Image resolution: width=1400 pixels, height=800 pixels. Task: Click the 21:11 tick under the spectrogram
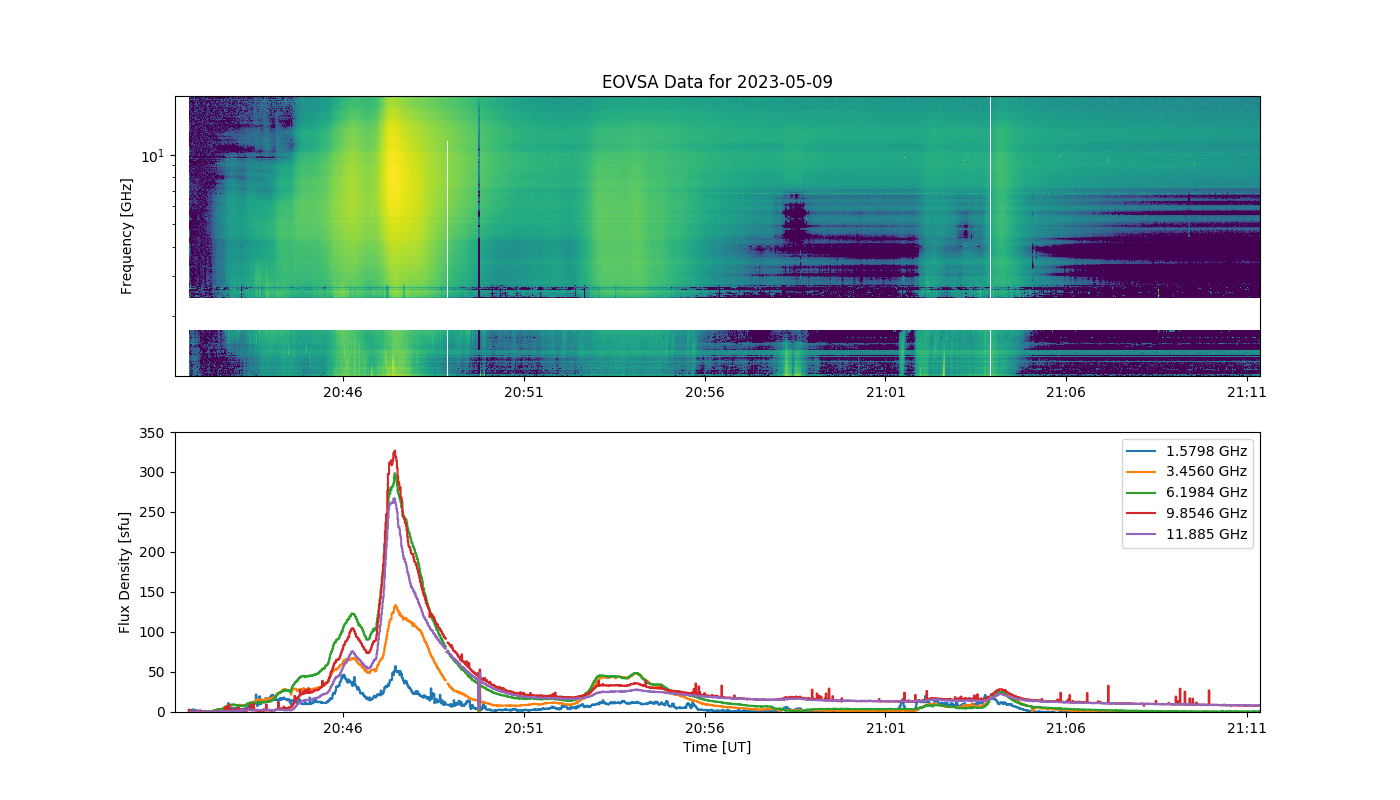[x=1247, y=393]
